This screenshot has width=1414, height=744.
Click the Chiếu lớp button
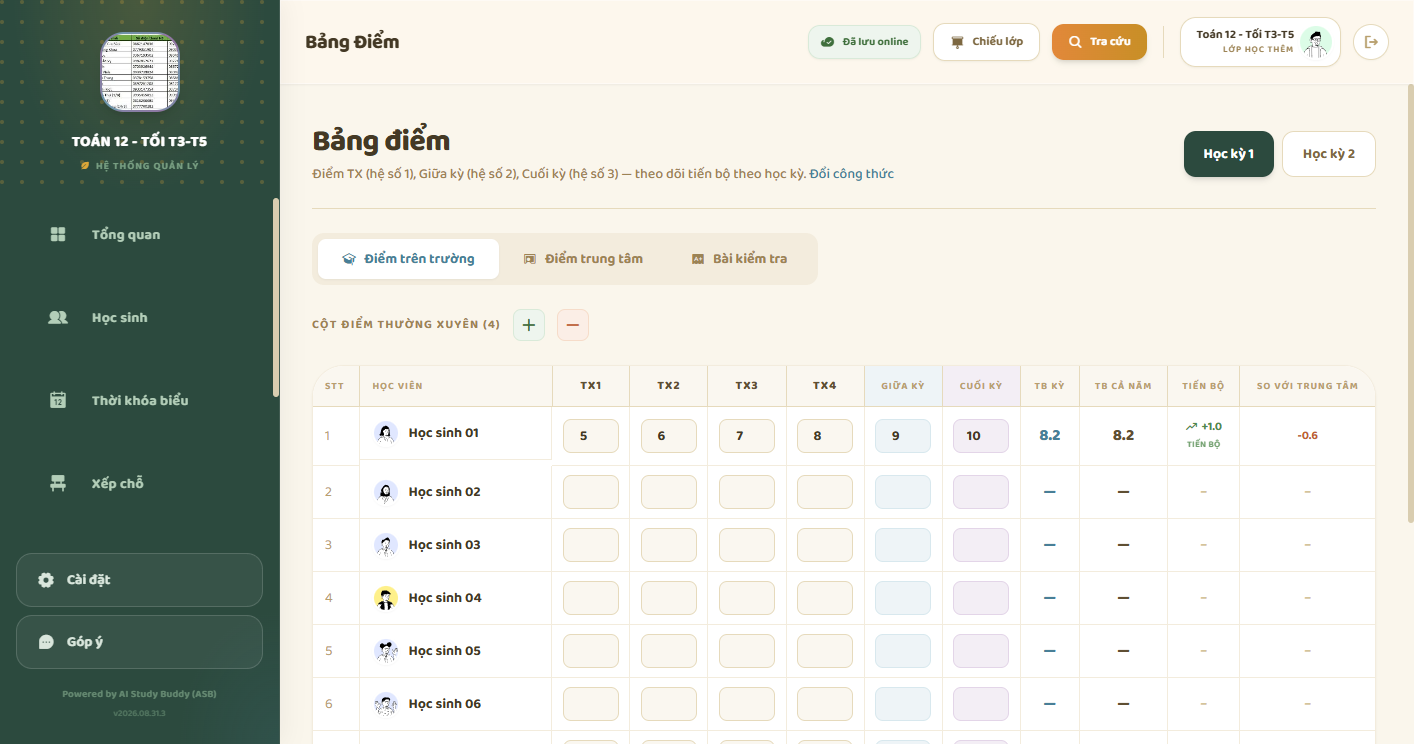[986, 42]
